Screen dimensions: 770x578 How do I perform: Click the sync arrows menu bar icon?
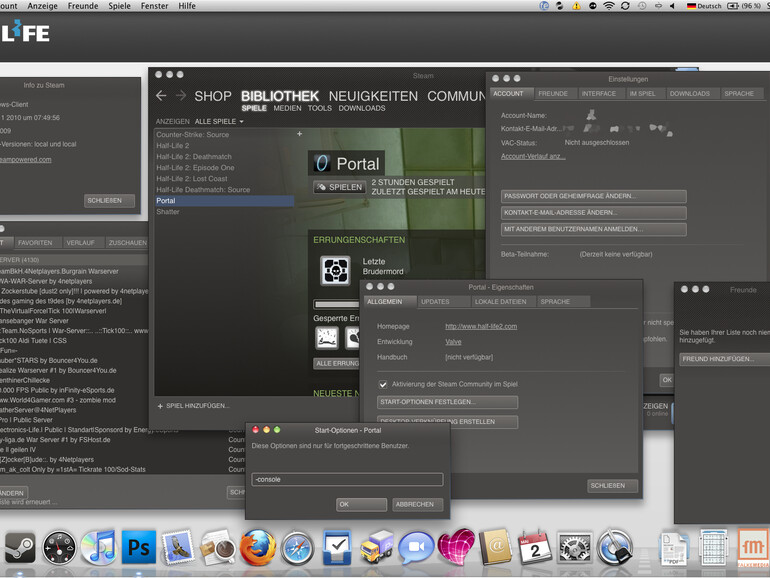(625, 6)
